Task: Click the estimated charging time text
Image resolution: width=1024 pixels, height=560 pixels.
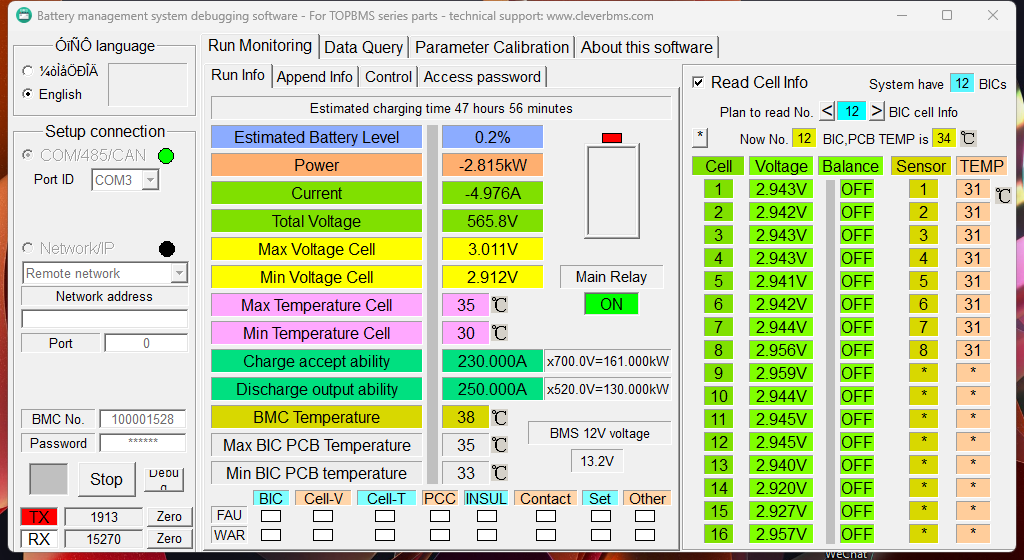Action: click(x=441, y=108)
